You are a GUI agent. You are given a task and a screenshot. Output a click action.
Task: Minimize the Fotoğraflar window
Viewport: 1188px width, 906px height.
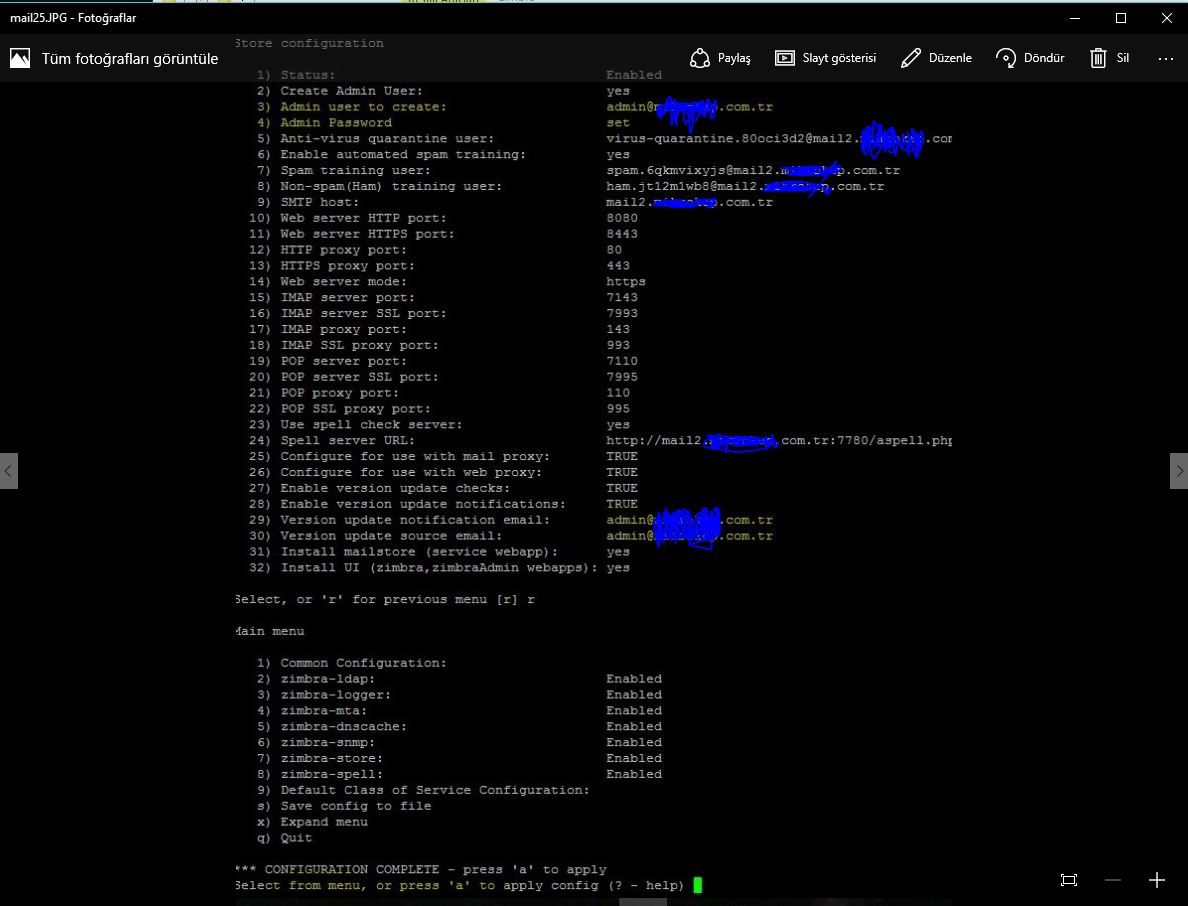pos(1074,18)
